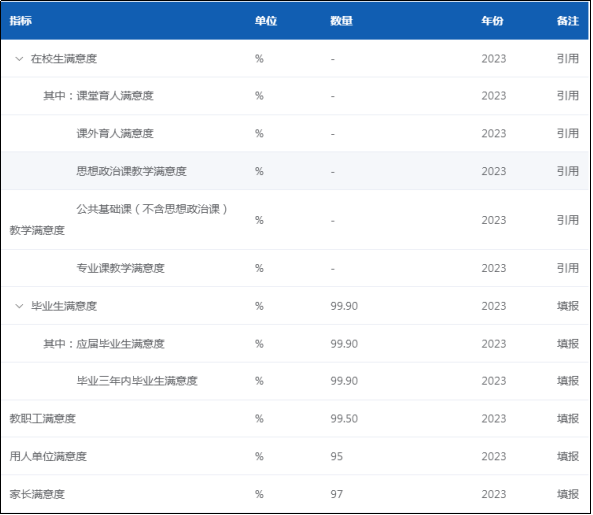Image resolution: width=593 pixels, height=515 pixels.
Task: Click the 用人单位满意度 row label
Action: point(48,456)
